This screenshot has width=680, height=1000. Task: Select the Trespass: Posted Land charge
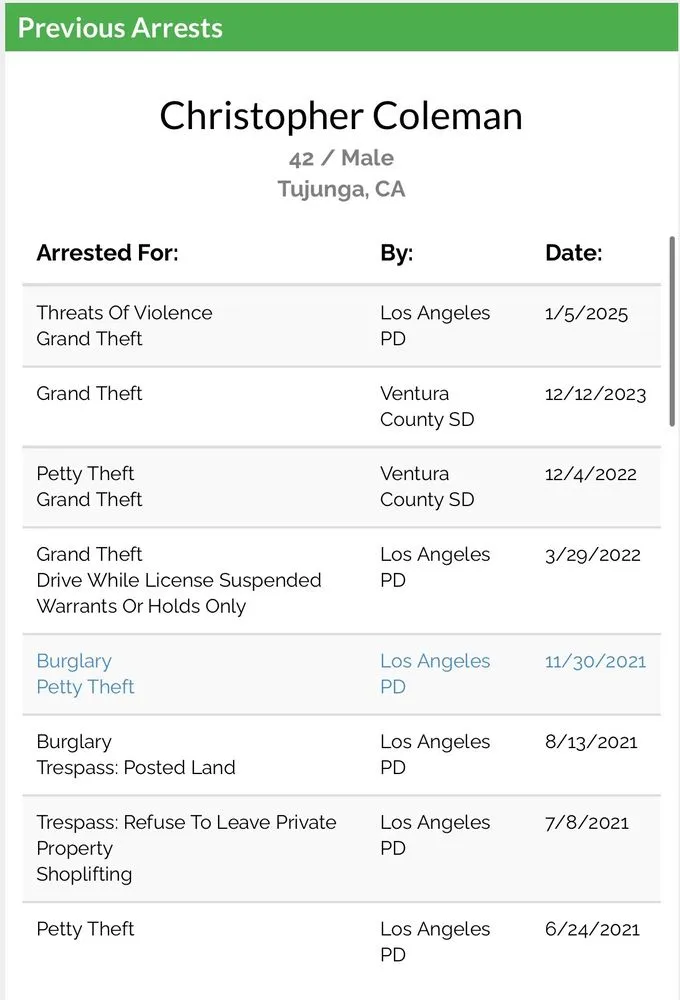click(136, 768)
